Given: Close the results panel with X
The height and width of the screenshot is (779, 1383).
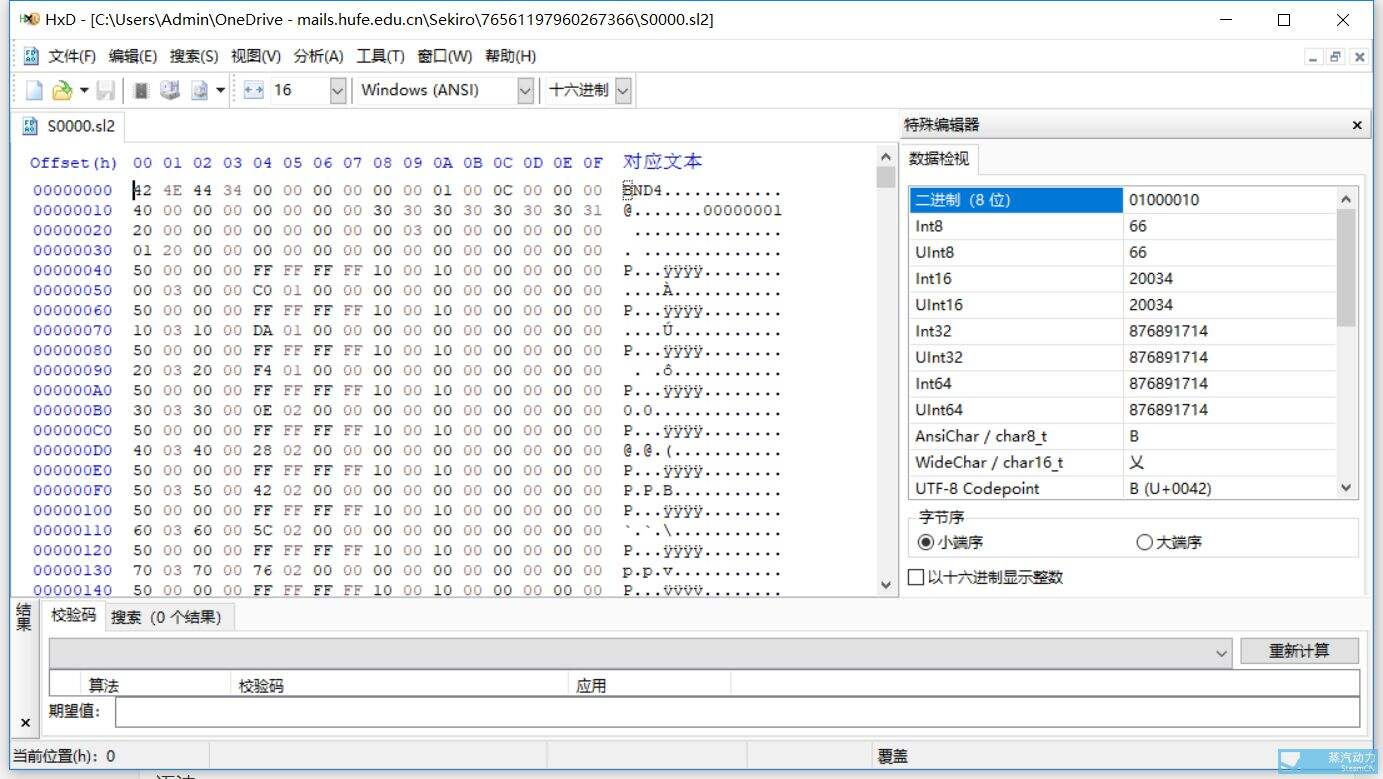Looking at the screenshot, I should (x=25, y=722).
